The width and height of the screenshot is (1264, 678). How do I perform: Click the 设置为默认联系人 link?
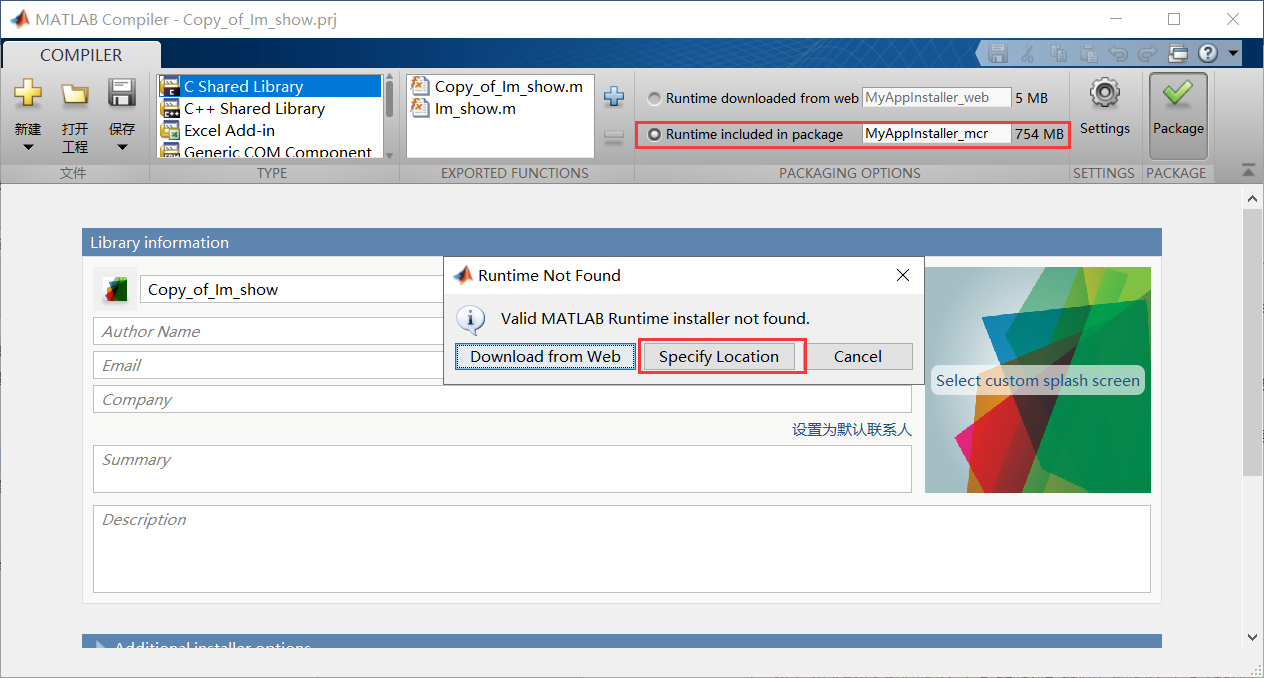(x=853, y=429)
